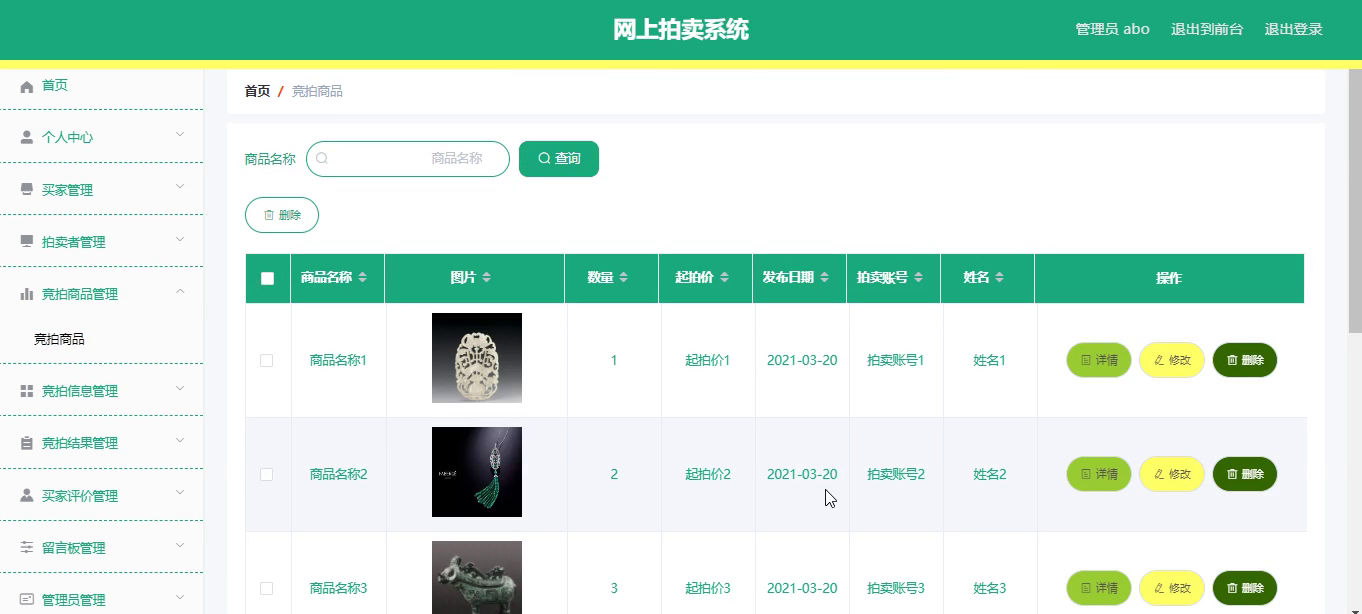Click the person icon beside 个人中心
The height and width of the screenshot is (614, 1362).
27,137
